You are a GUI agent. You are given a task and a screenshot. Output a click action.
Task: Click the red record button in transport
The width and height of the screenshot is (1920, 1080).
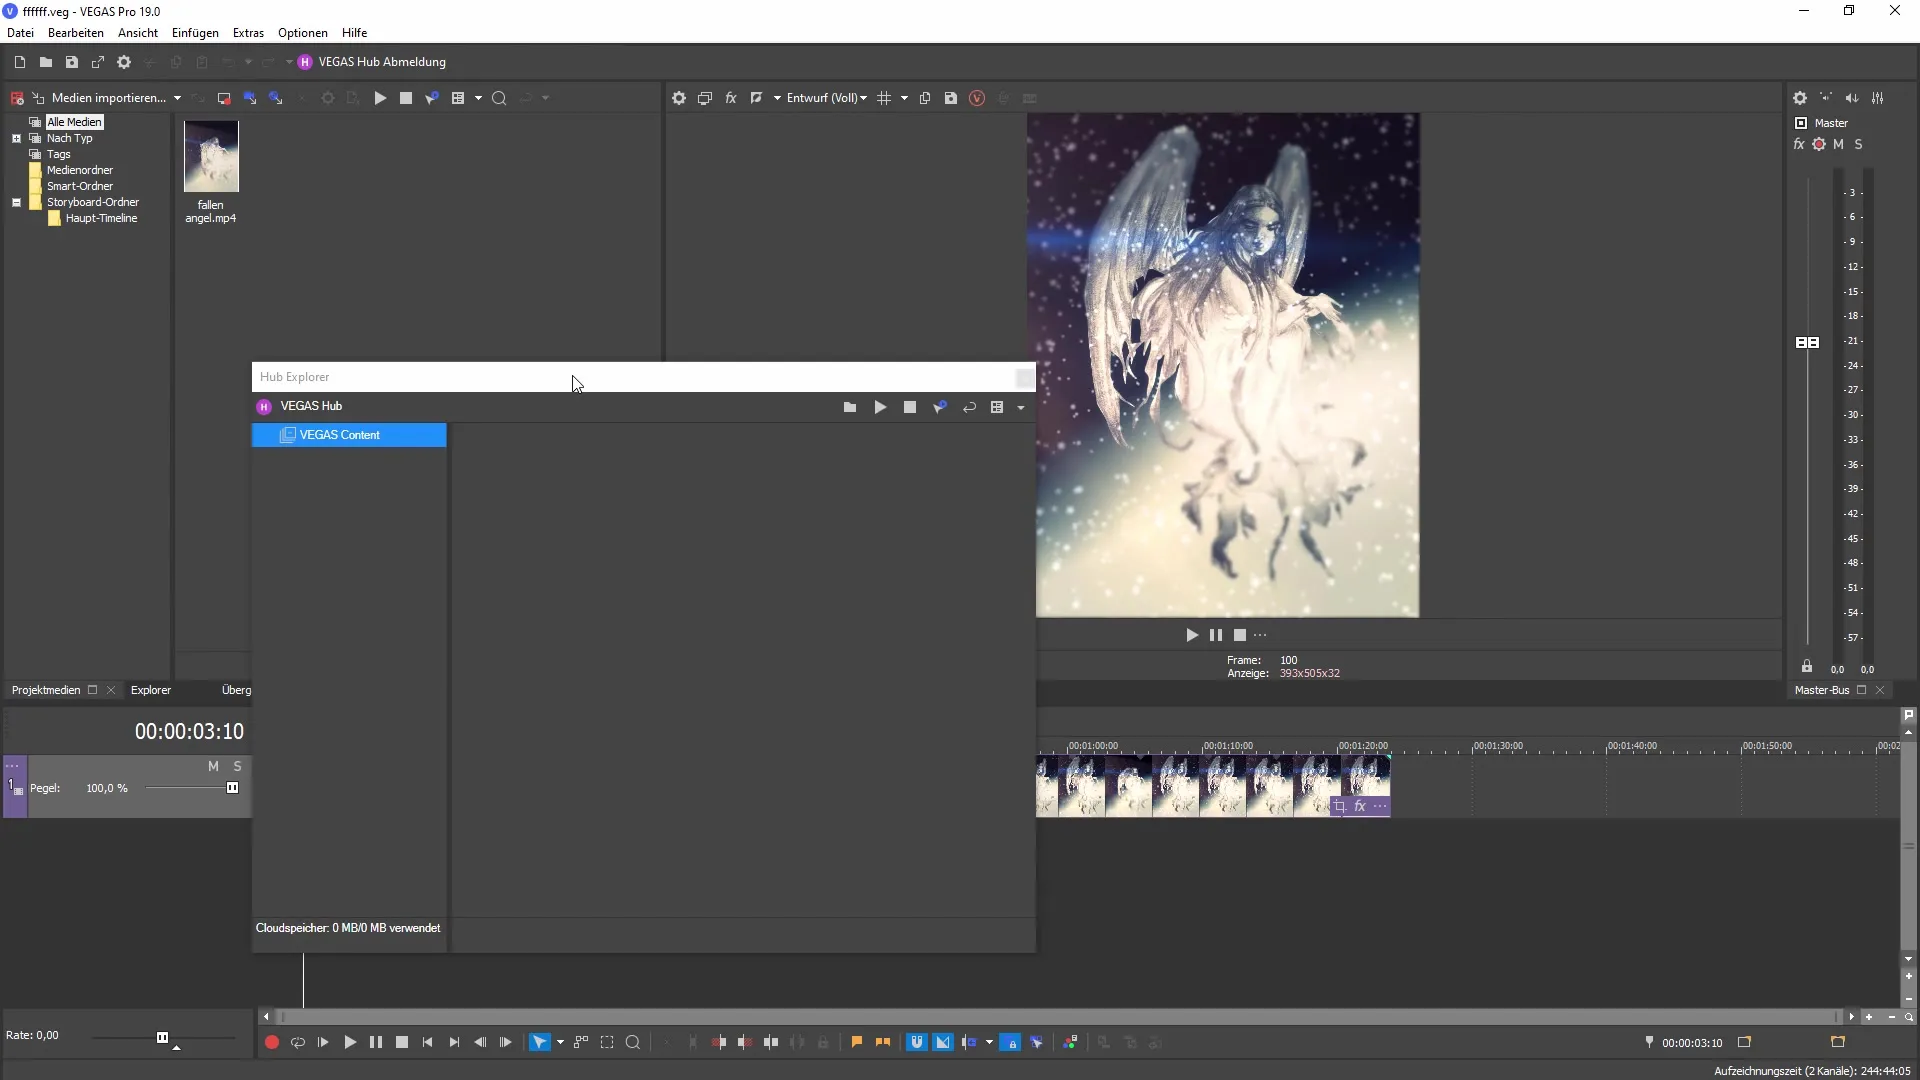point(271,1042)
